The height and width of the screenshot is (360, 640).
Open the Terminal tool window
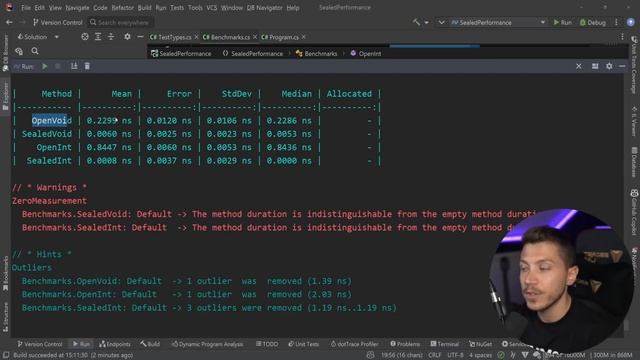pos(444,344)
